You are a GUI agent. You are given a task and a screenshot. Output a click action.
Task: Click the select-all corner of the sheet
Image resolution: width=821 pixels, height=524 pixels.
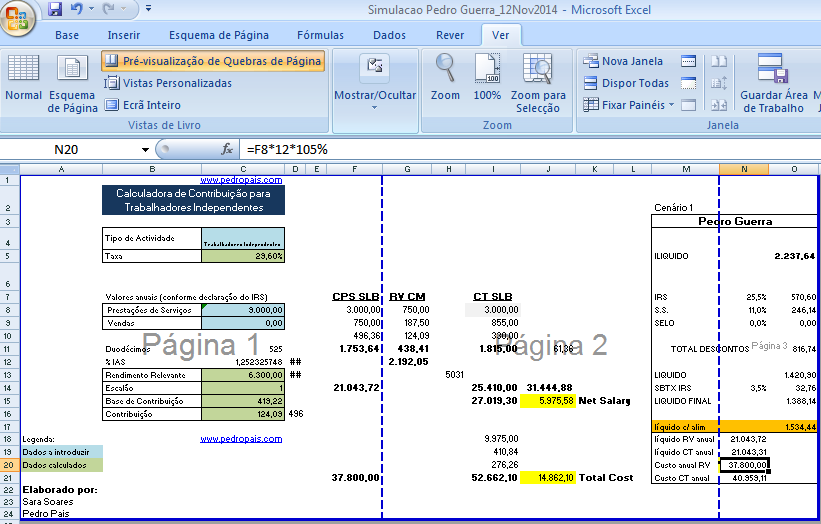pos(9,169)
